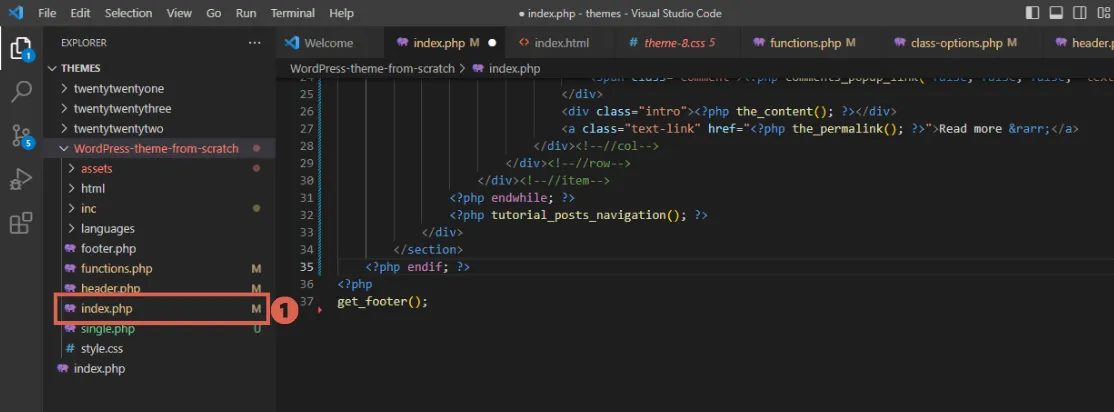Open modified index.php in theme folder

tap(107, 309)
